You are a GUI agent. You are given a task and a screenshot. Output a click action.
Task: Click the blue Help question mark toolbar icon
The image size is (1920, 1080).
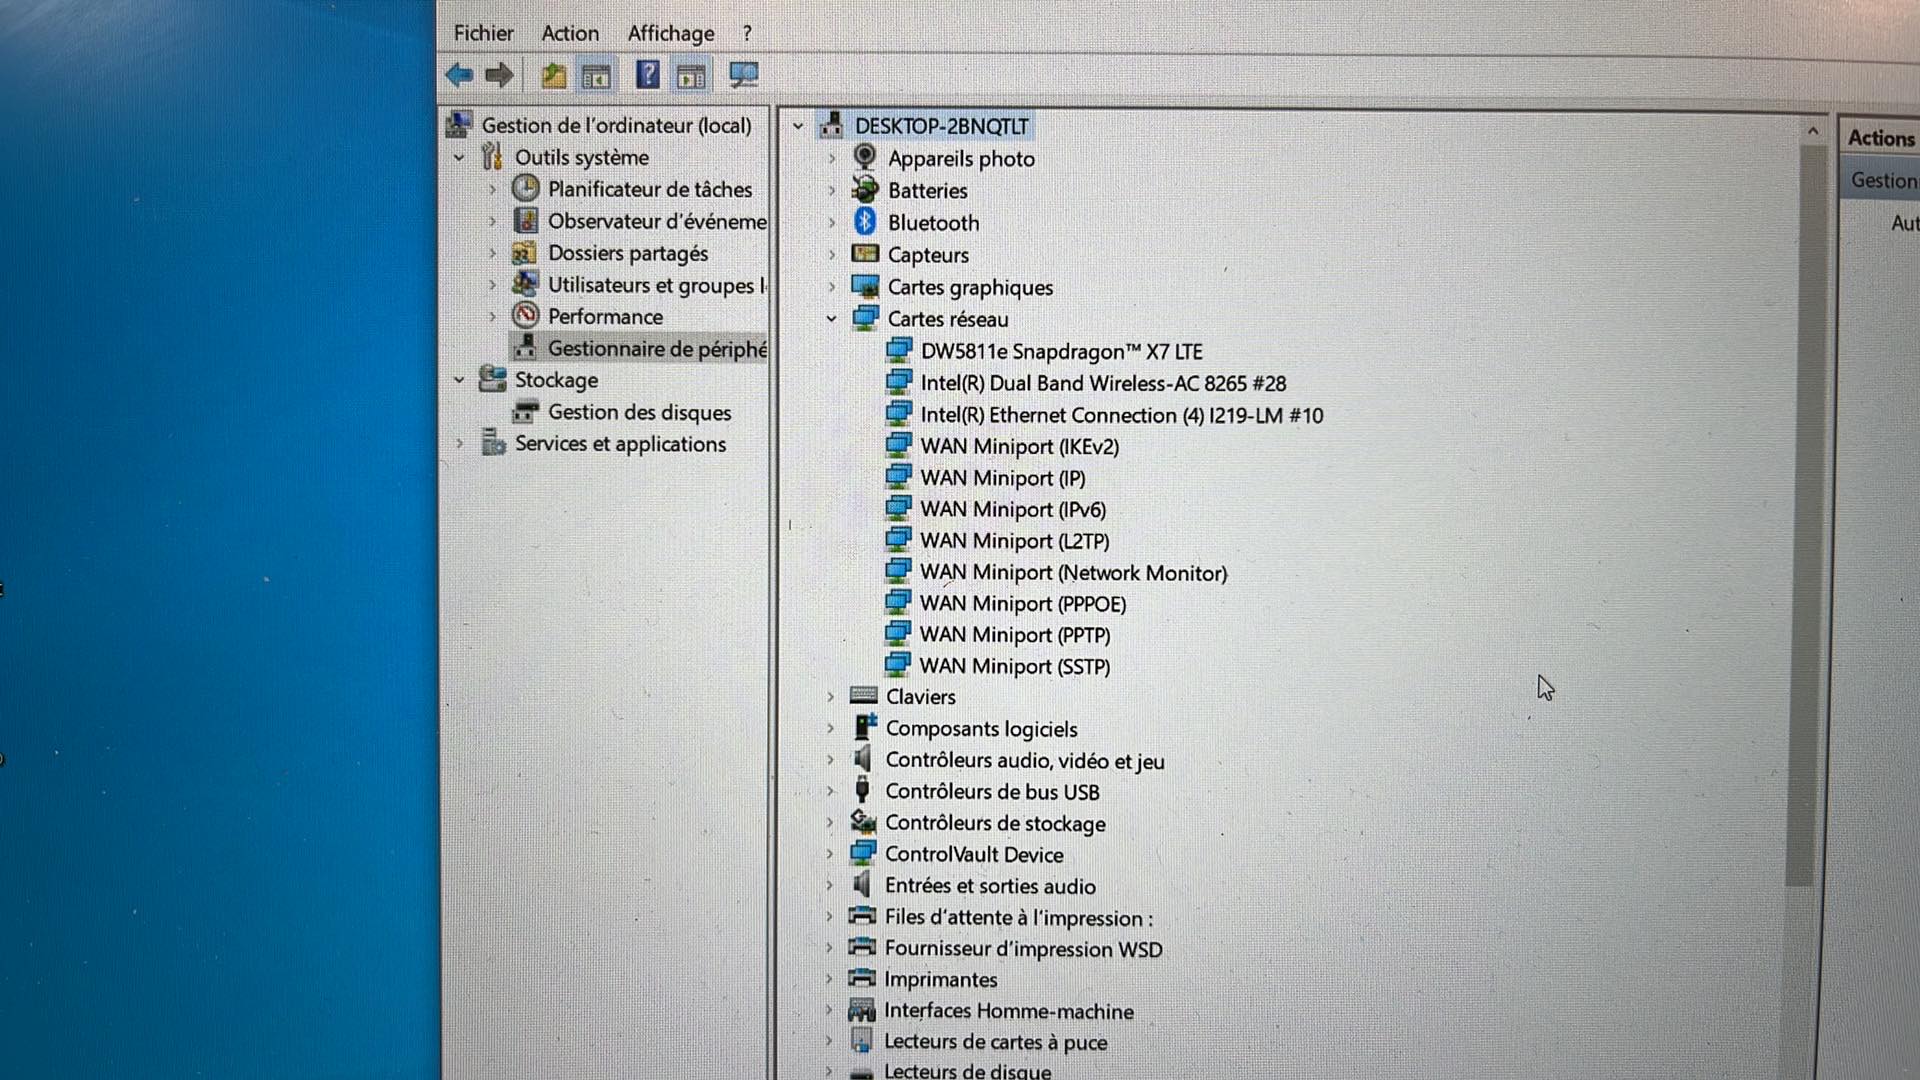(647, 75)
